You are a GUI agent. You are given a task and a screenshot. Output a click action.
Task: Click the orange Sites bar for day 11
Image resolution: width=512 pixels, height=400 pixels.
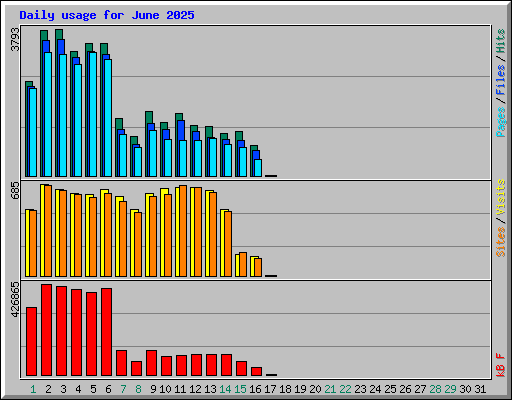point(183,231)
